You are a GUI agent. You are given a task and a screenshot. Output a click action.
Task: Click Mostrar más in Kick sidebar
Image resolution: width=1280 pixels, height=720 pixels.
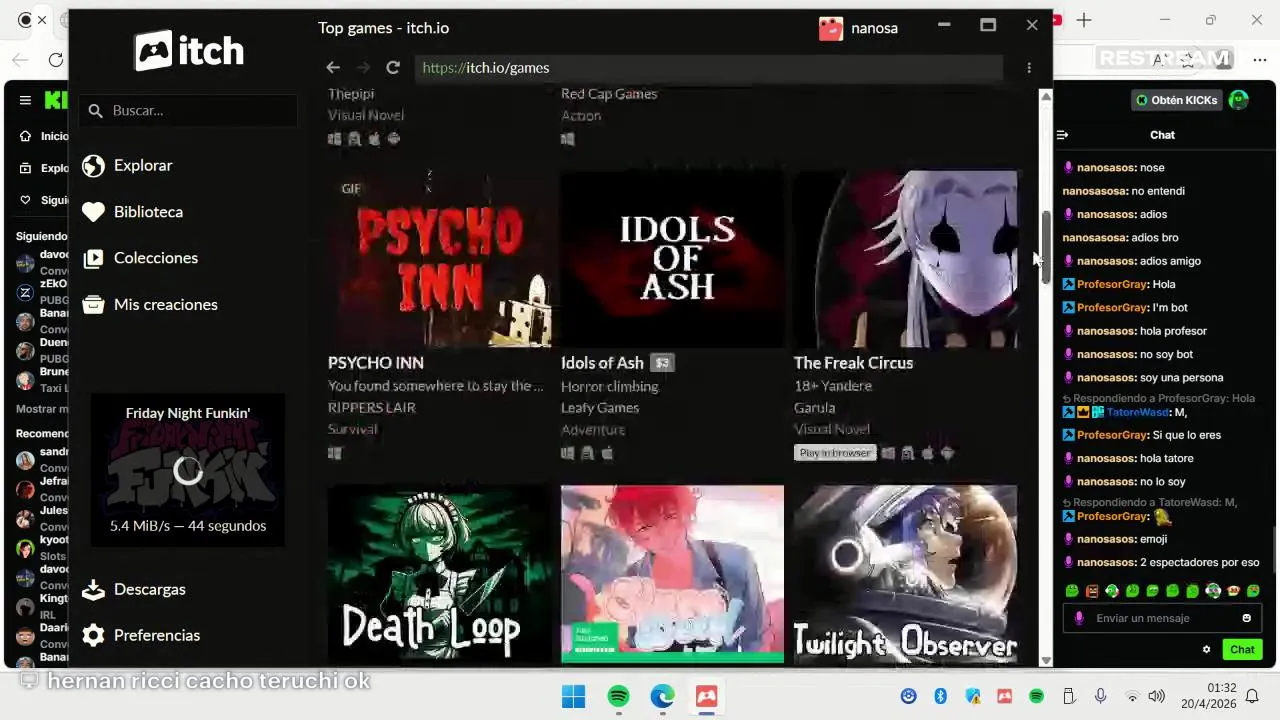click(42, 409)
